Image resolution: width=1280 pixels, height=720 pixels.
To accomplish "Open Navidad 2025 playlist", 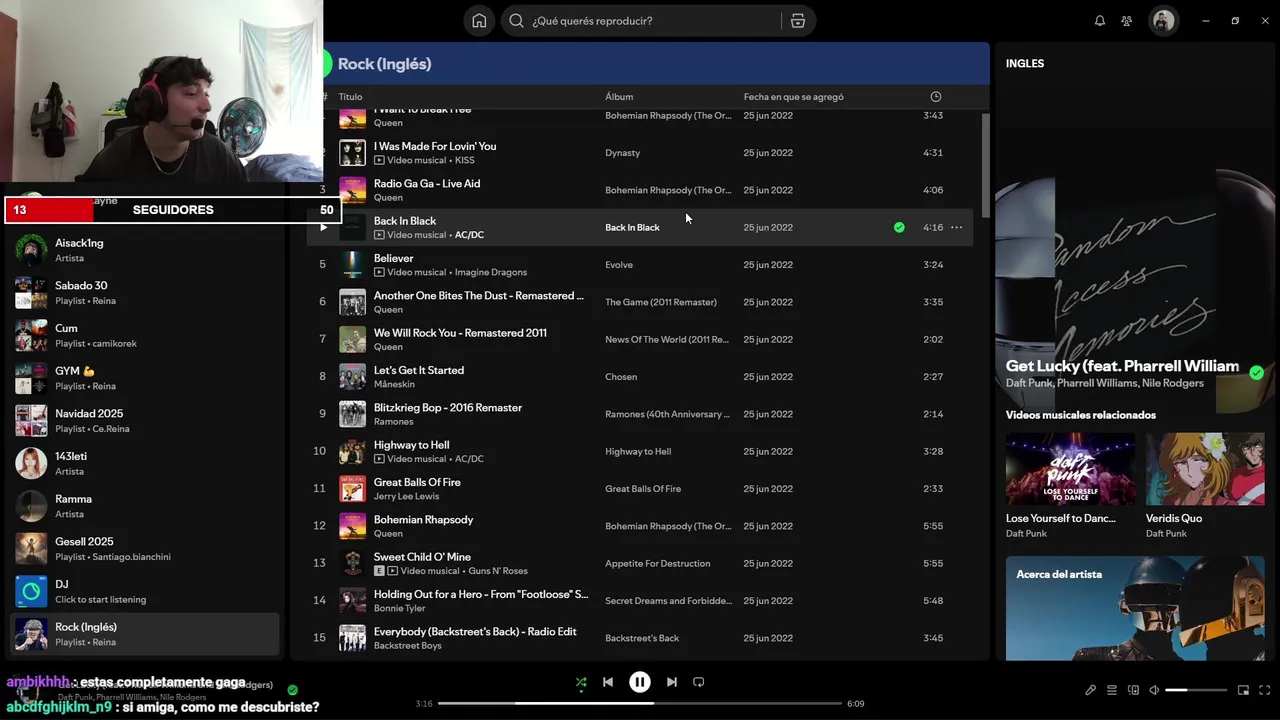I will click(x=145, y=421).
